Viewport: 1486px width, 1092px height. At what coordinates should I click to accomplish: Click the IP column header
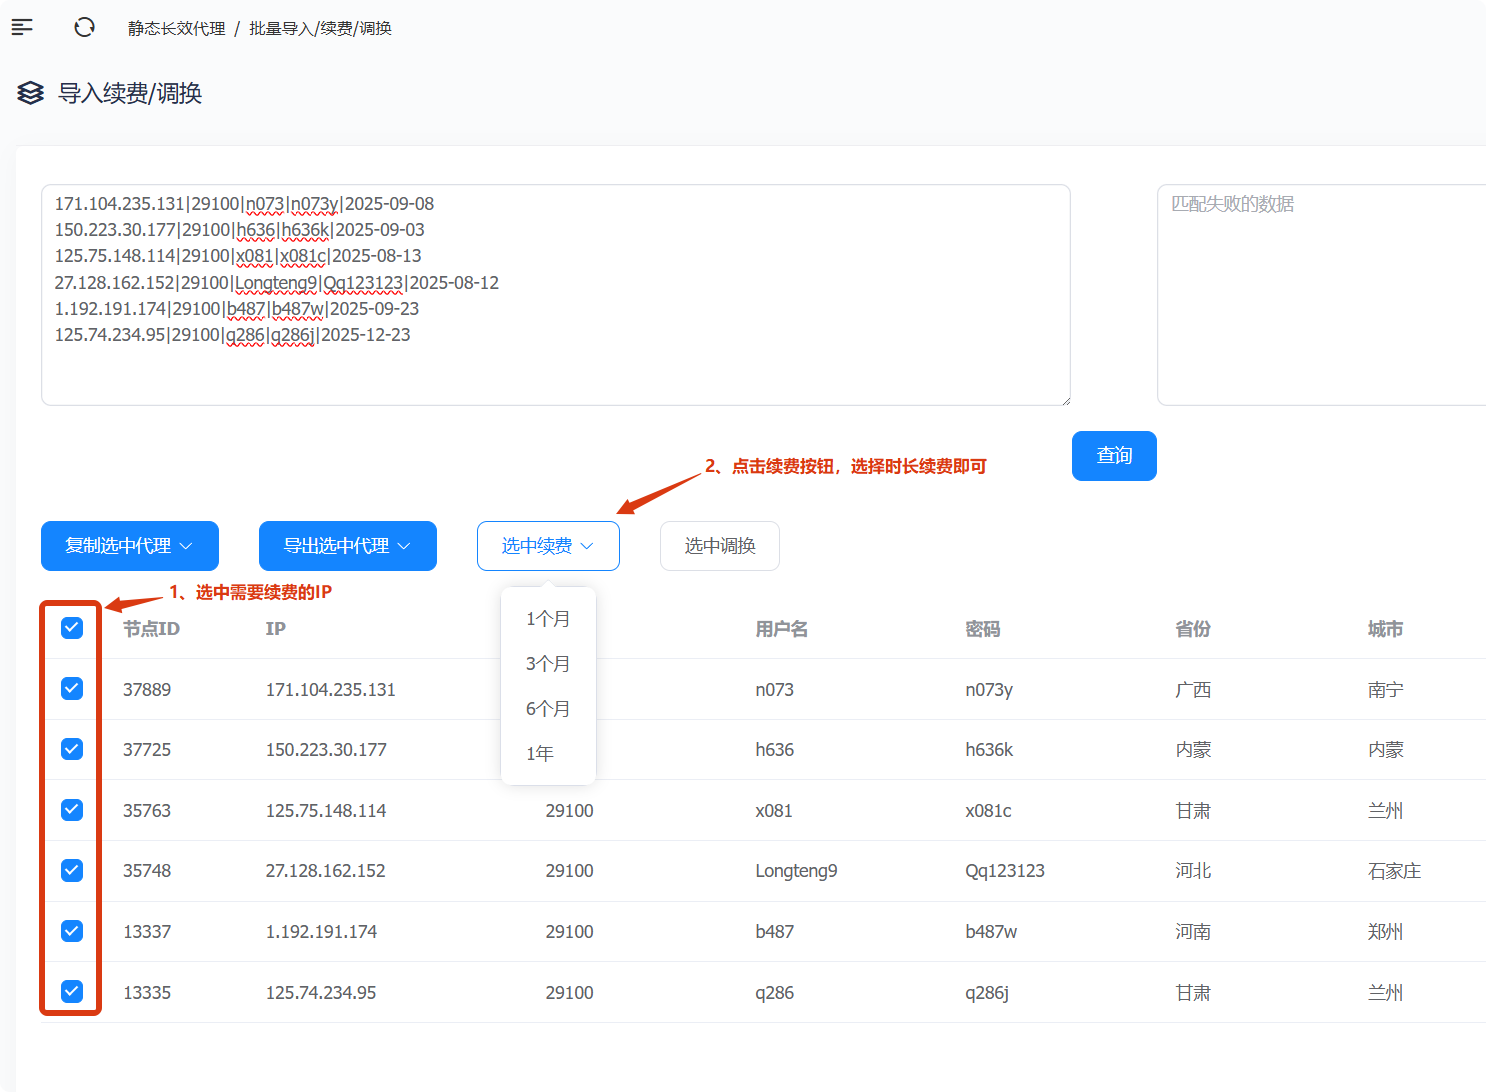click(x=275, y=629)
